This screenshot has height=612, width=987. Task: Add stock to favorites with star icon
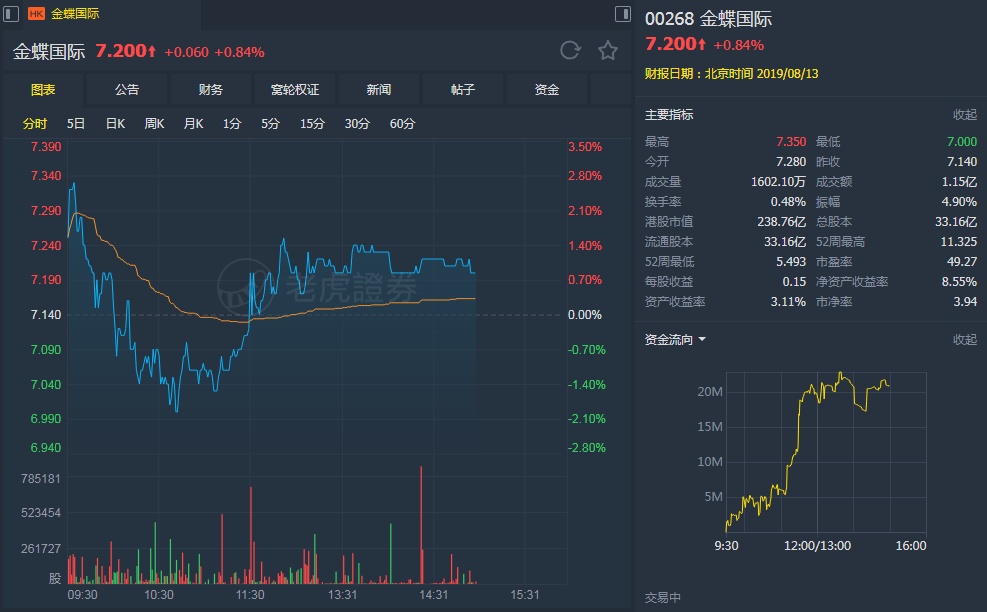[x=608, y=50]
